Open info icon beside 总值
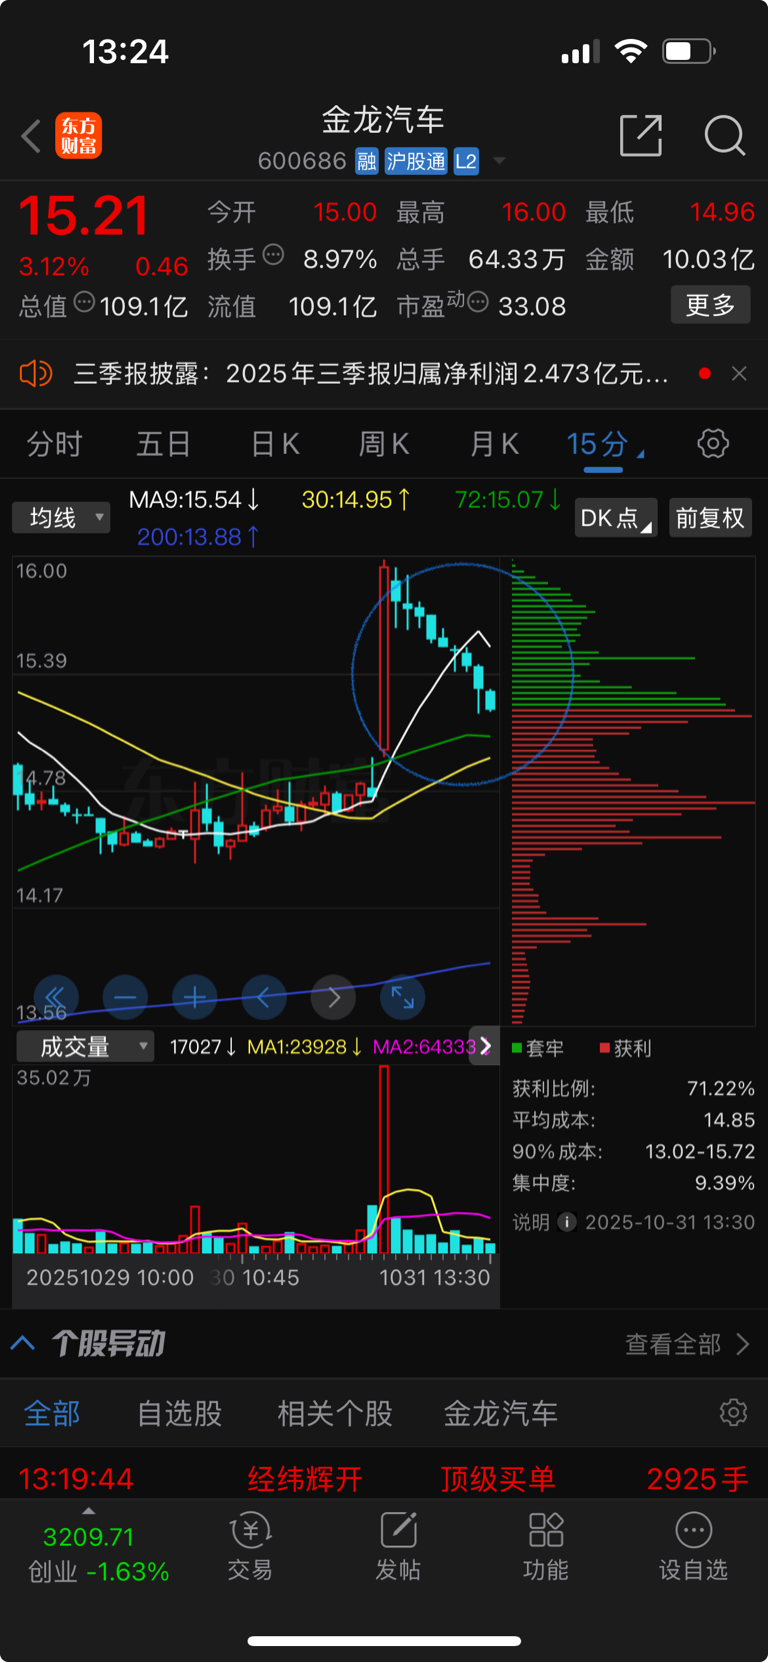Screen dimensions: 768x1663 (x=84, y=302)
